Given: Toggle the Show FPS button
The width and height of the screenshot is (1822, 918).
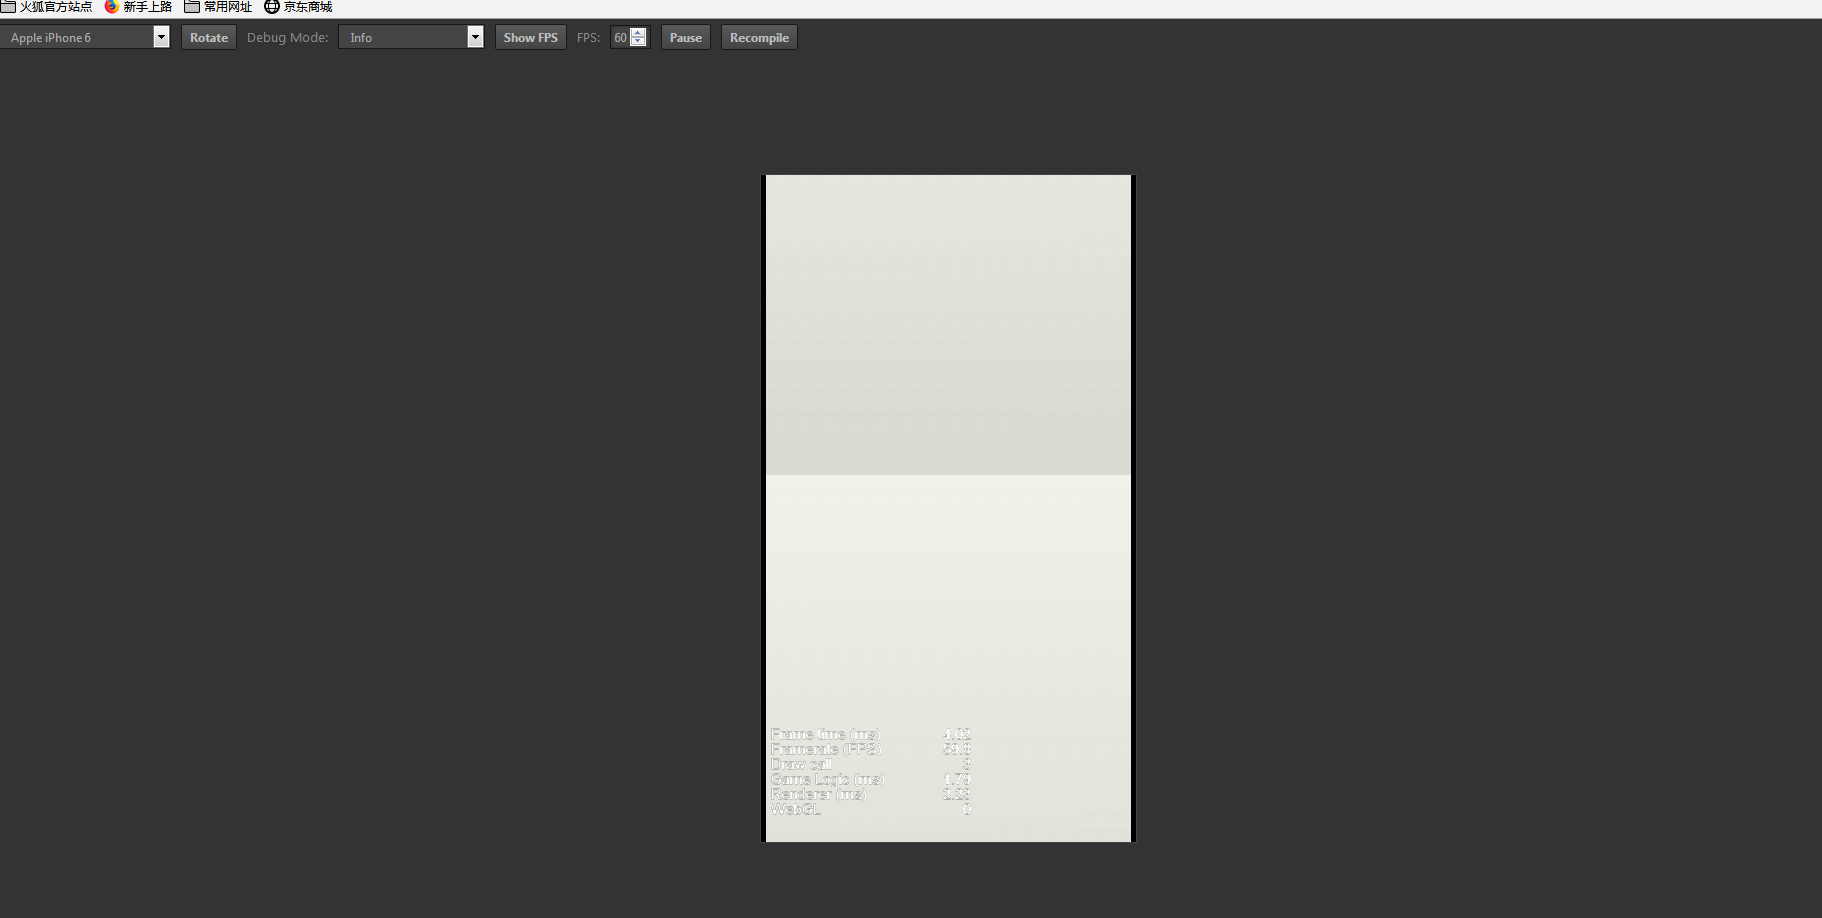Looking at the screenshot, I should point(530,37).
